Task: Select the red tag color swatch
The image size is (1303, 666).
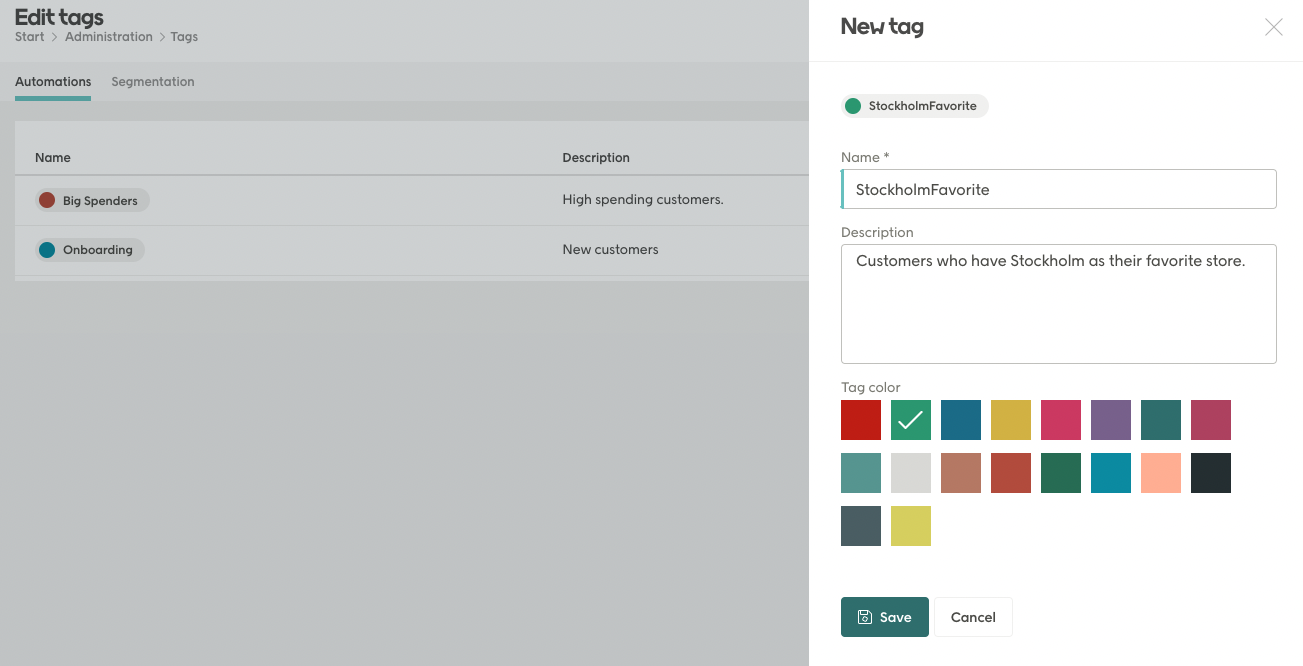Action: tap(860, 420)
